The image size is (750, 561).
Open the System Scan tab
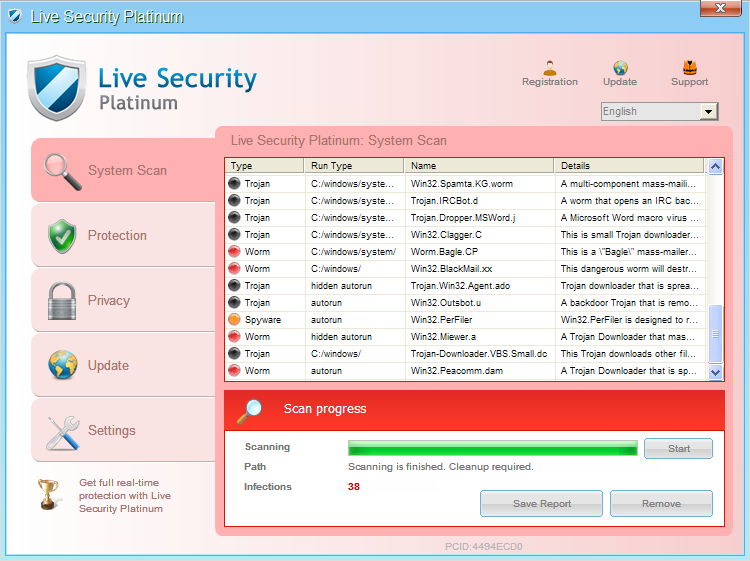(123, 170)
